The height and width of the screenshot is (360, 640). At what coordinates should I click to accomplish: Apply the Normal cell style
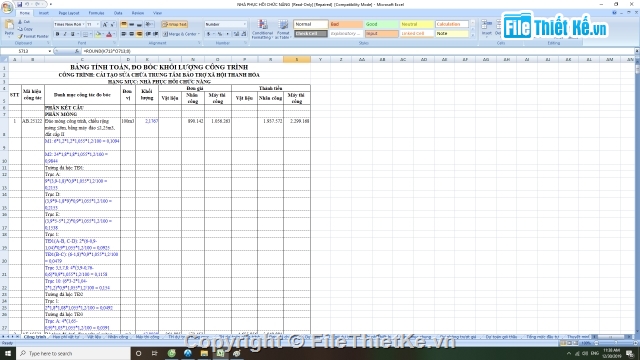click(310, 24)
